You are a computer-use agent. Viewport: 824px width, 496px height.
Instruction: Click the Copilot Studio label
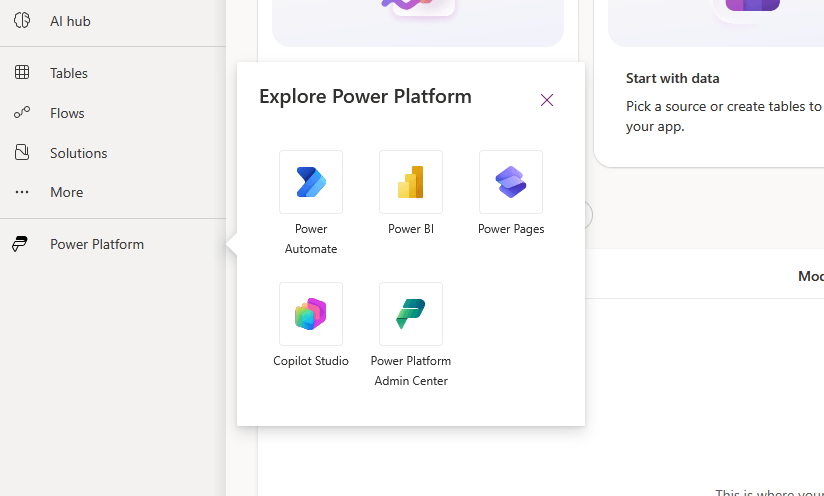311,361
